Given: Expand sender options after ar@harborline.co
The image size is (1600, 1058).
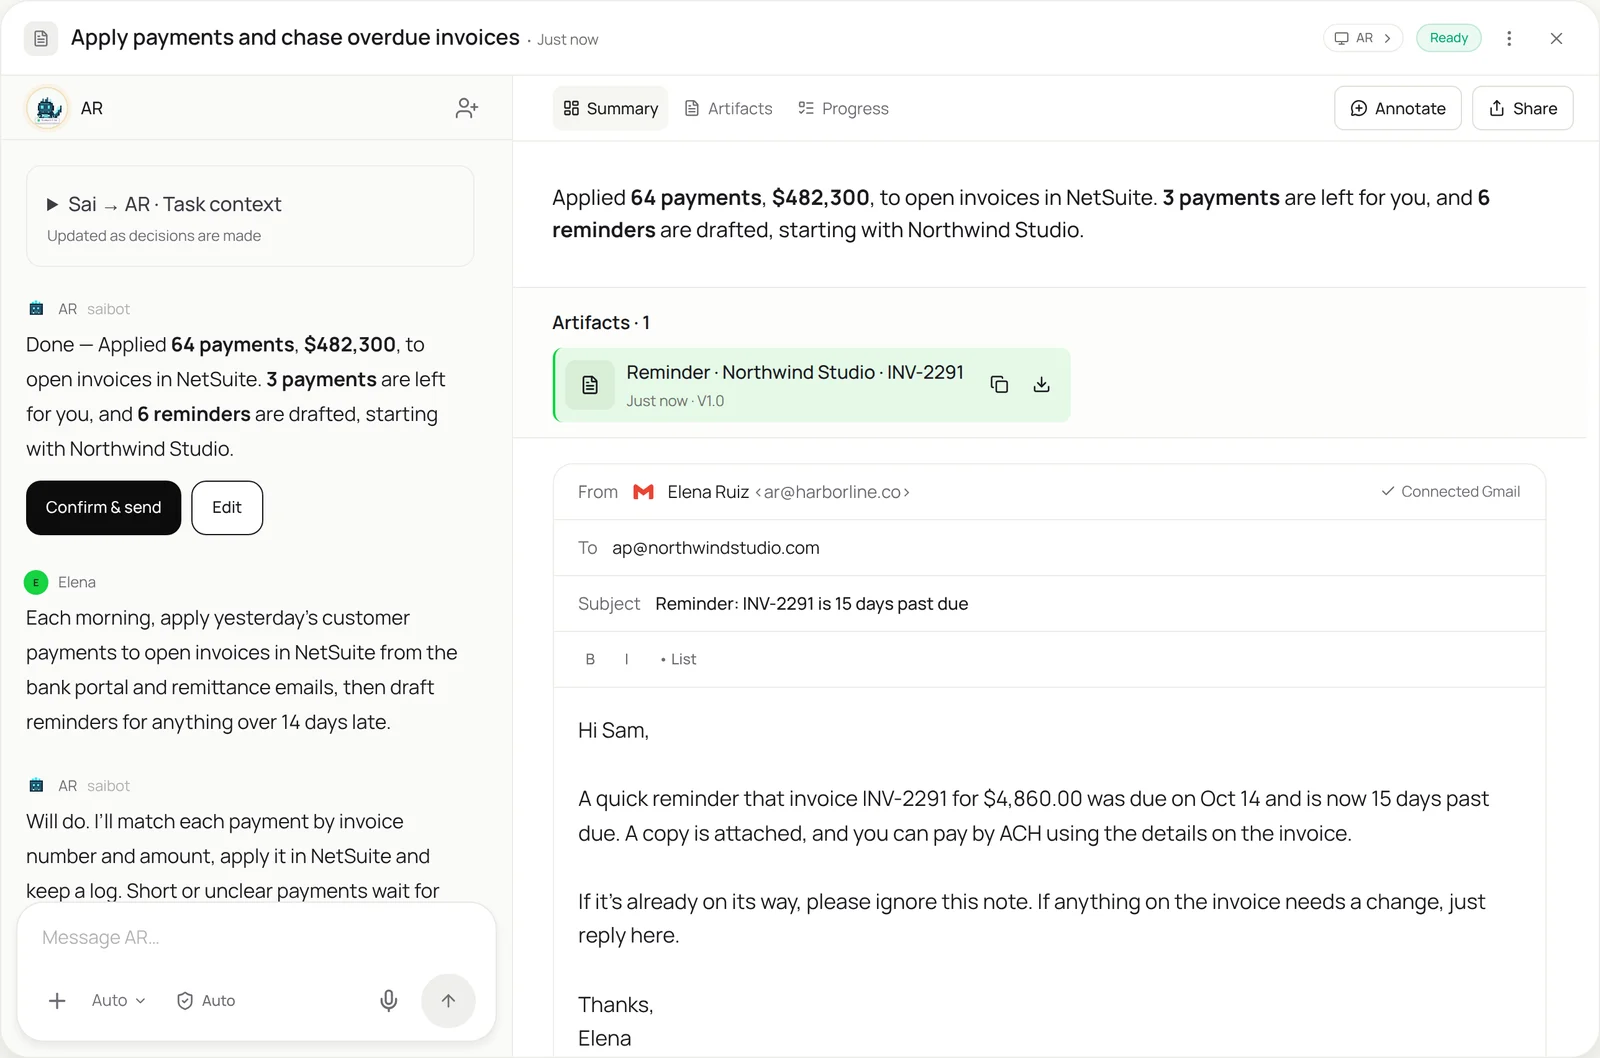Looking at the screenshot, I should tap(906, 492).
